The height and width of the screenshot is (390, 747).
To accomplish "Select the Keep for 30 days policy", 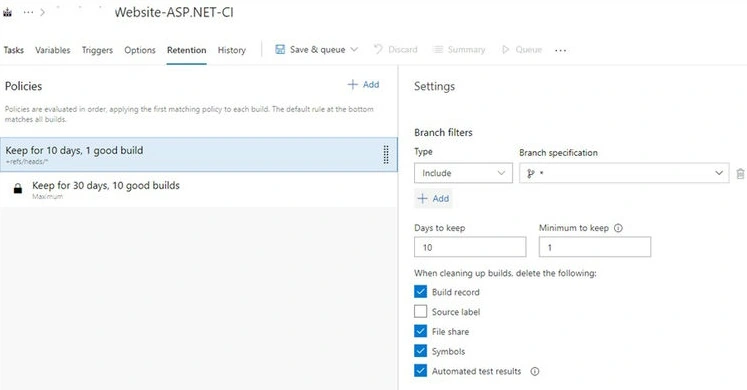I will tap(199, 190).
